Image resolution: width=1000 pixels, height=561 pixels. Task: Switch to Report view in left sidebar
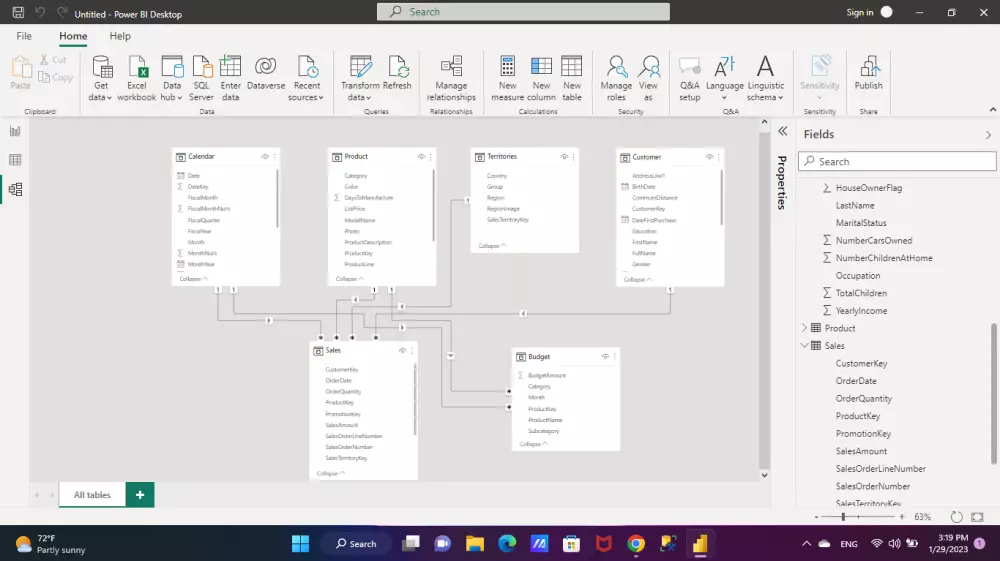click(15, 131)
